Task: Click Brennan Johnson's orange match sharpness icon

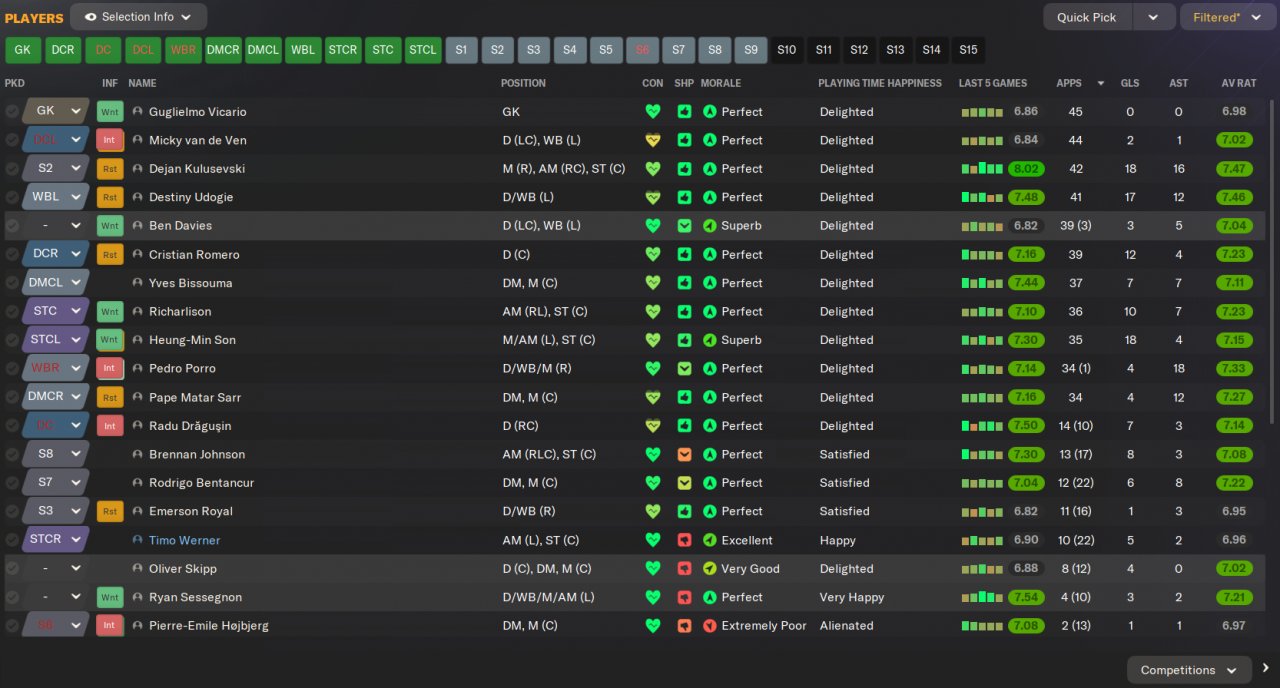Action: 684,454
